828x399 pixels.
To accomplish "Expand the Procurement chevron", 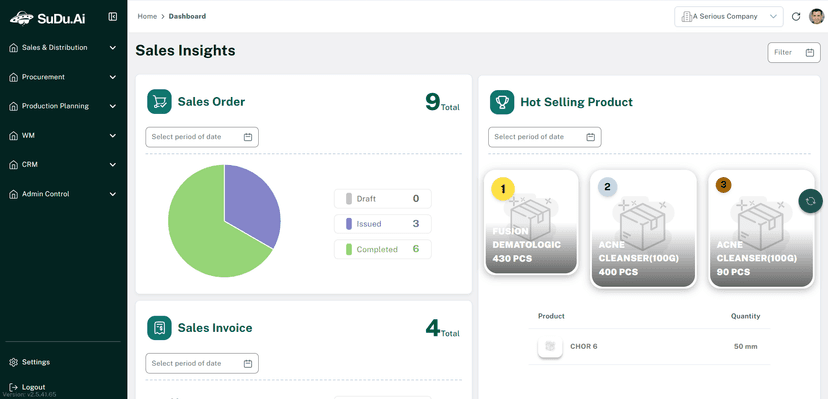I will pos(112,78).
